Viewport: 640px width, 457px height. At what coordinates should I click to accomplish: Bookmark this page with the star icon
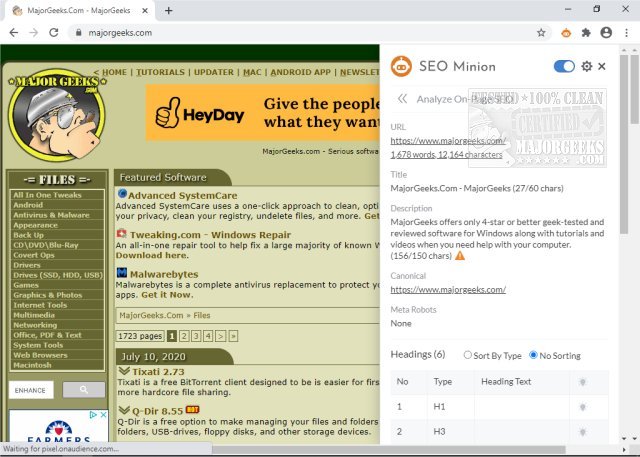pyautogui.click(x=541, y=33)
